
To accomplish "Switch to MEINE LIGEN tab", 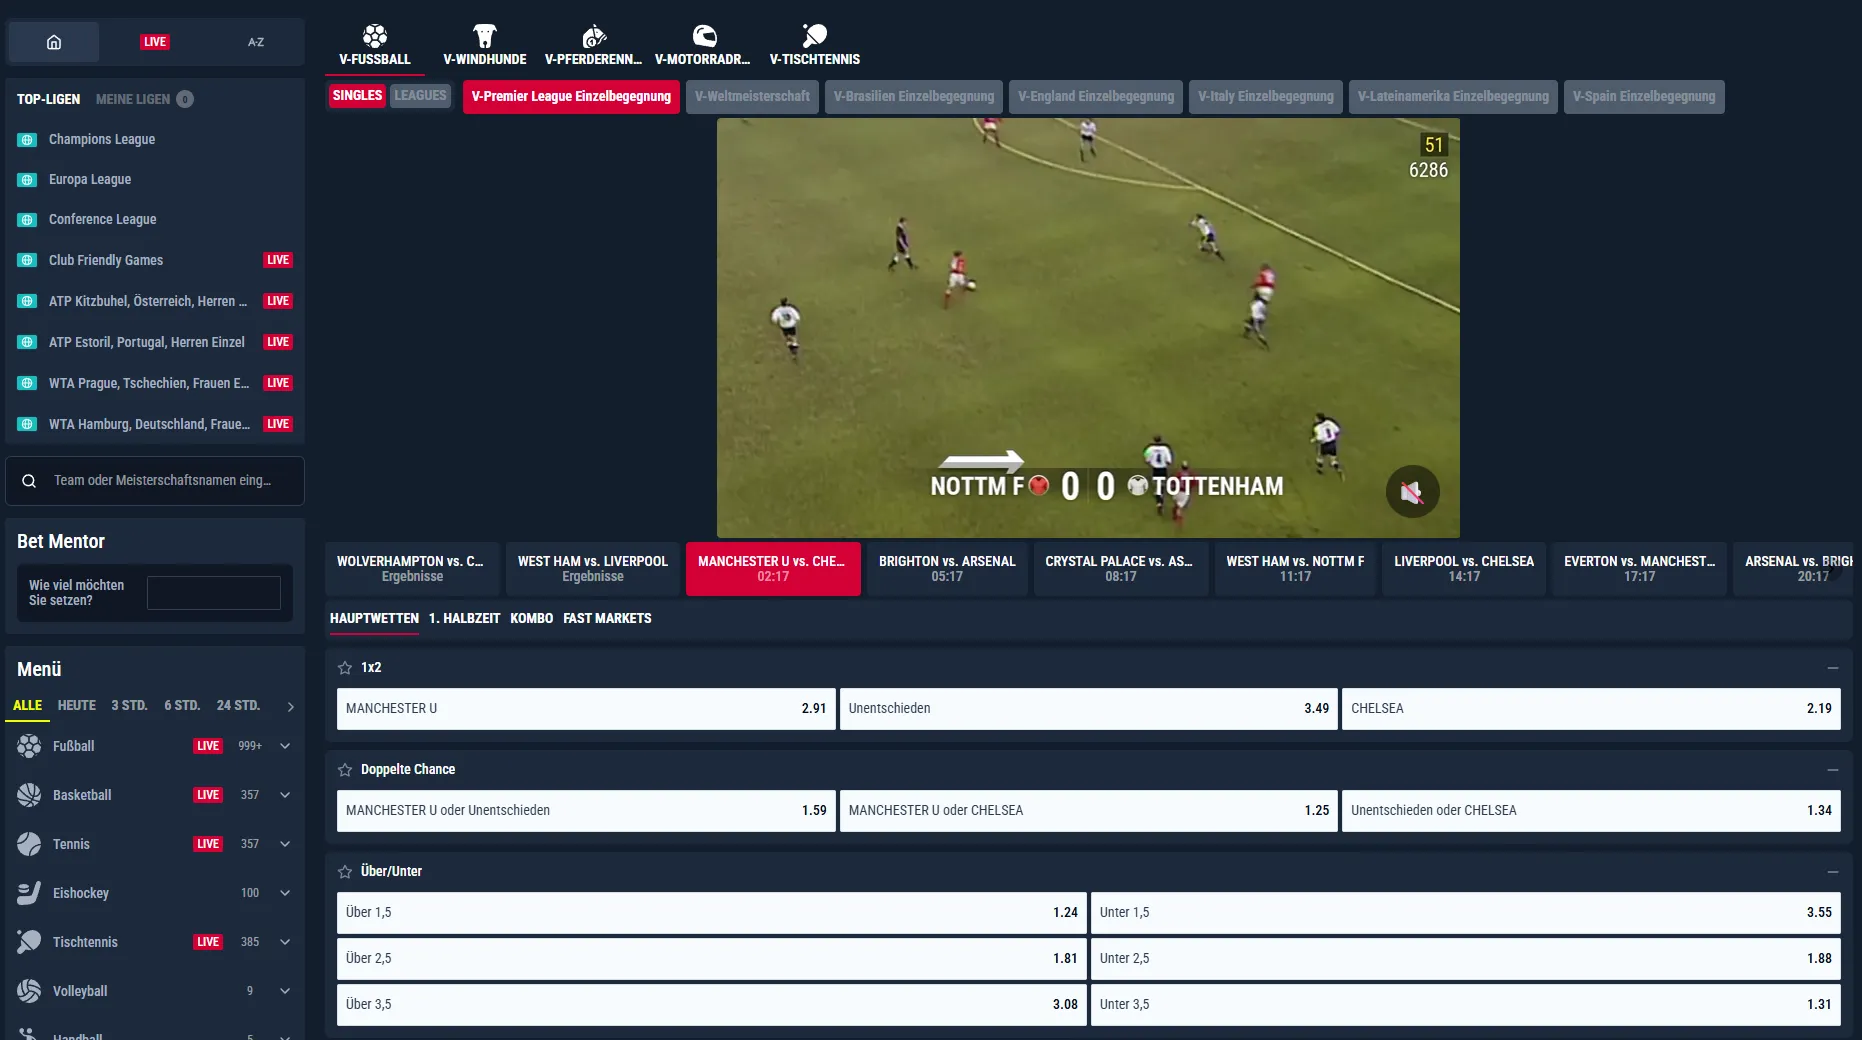I will (x=144, y=99).
